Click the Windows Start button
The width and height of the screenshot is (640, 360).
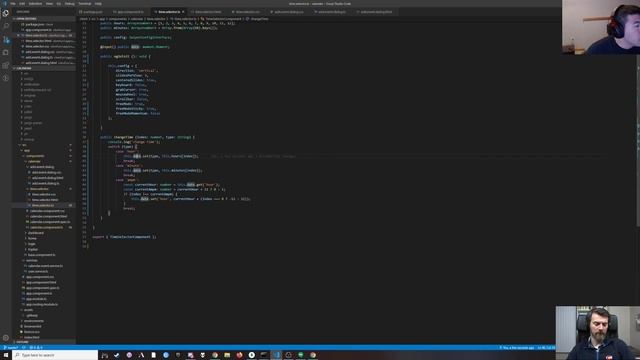6,355
